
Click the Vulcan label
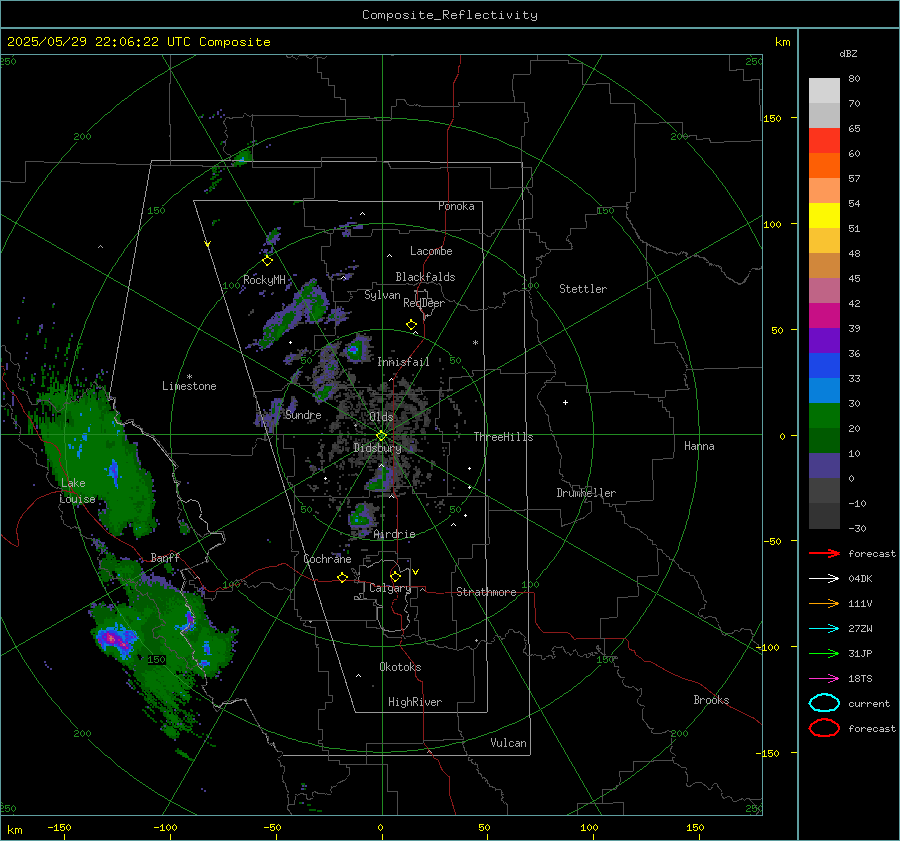pyautogui.click(x=509, y=743)
